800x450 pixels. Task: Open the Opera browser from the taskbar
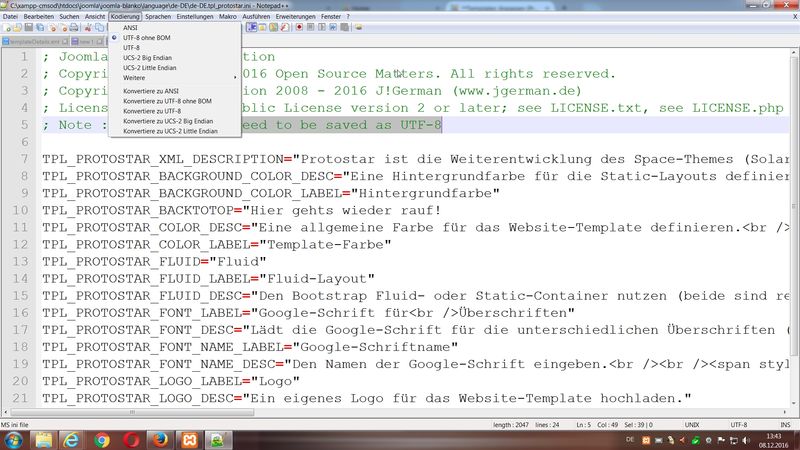click(131, 439)
